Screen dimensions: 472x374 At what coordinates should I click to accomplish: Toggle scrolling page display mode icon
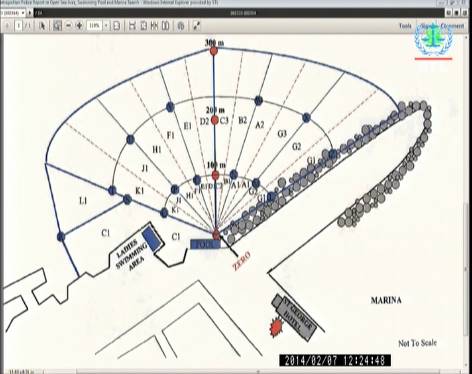(155, 26)
